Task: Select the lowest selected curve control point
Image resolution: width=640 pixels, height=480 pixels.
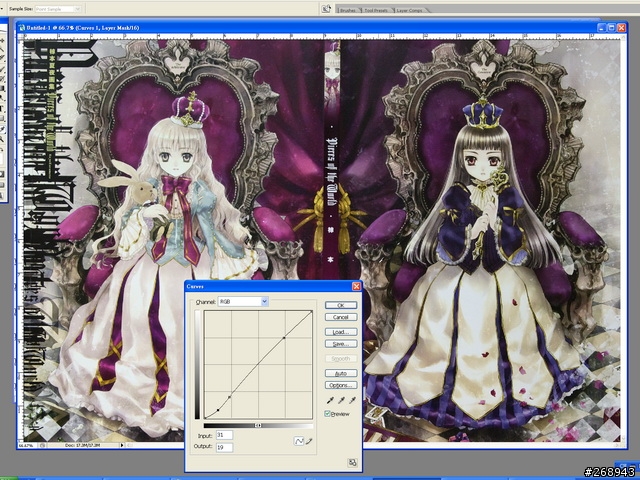Action: coord(218,410)
